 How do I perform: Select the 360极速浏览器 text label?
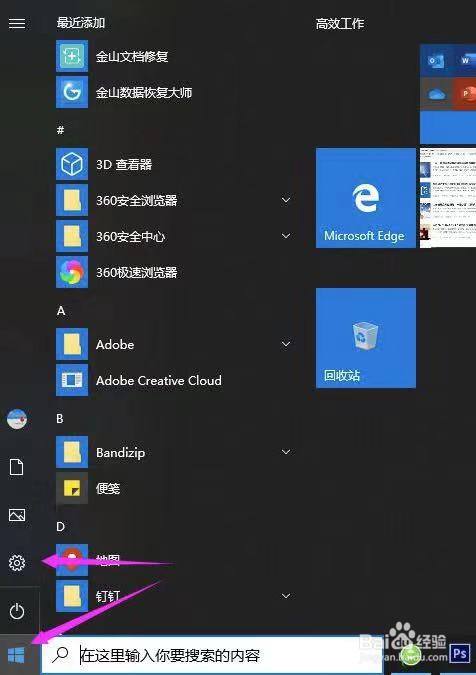click(x=136, y=272)
